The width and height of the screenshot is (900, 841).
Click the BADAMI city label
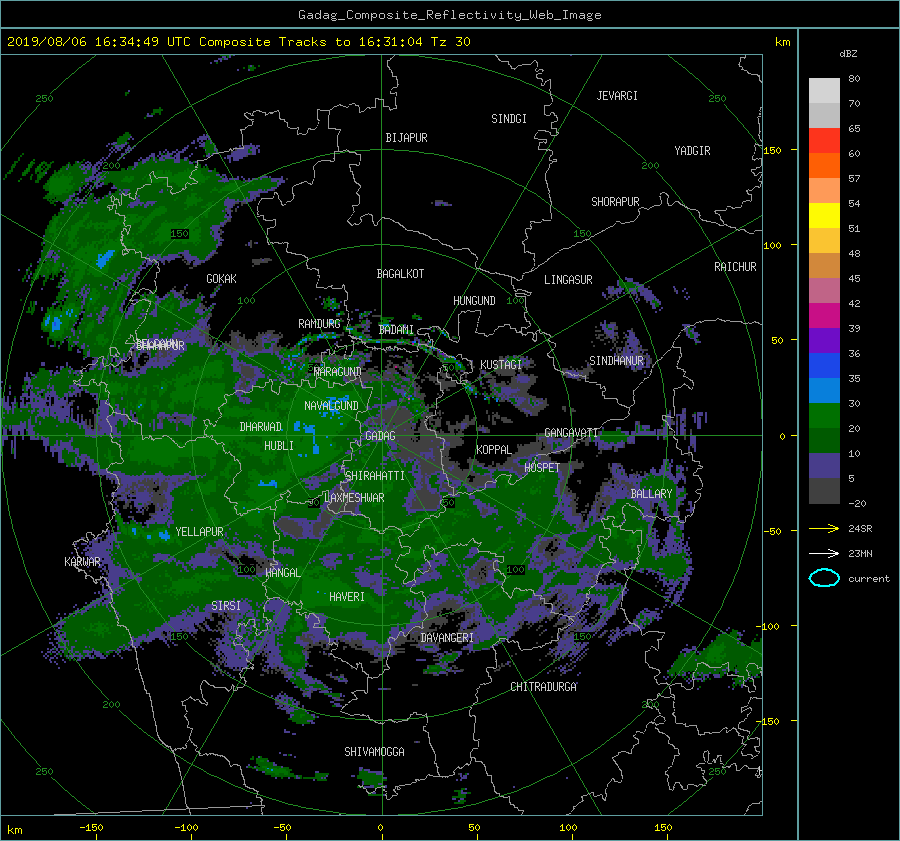(x=396, y=330)
